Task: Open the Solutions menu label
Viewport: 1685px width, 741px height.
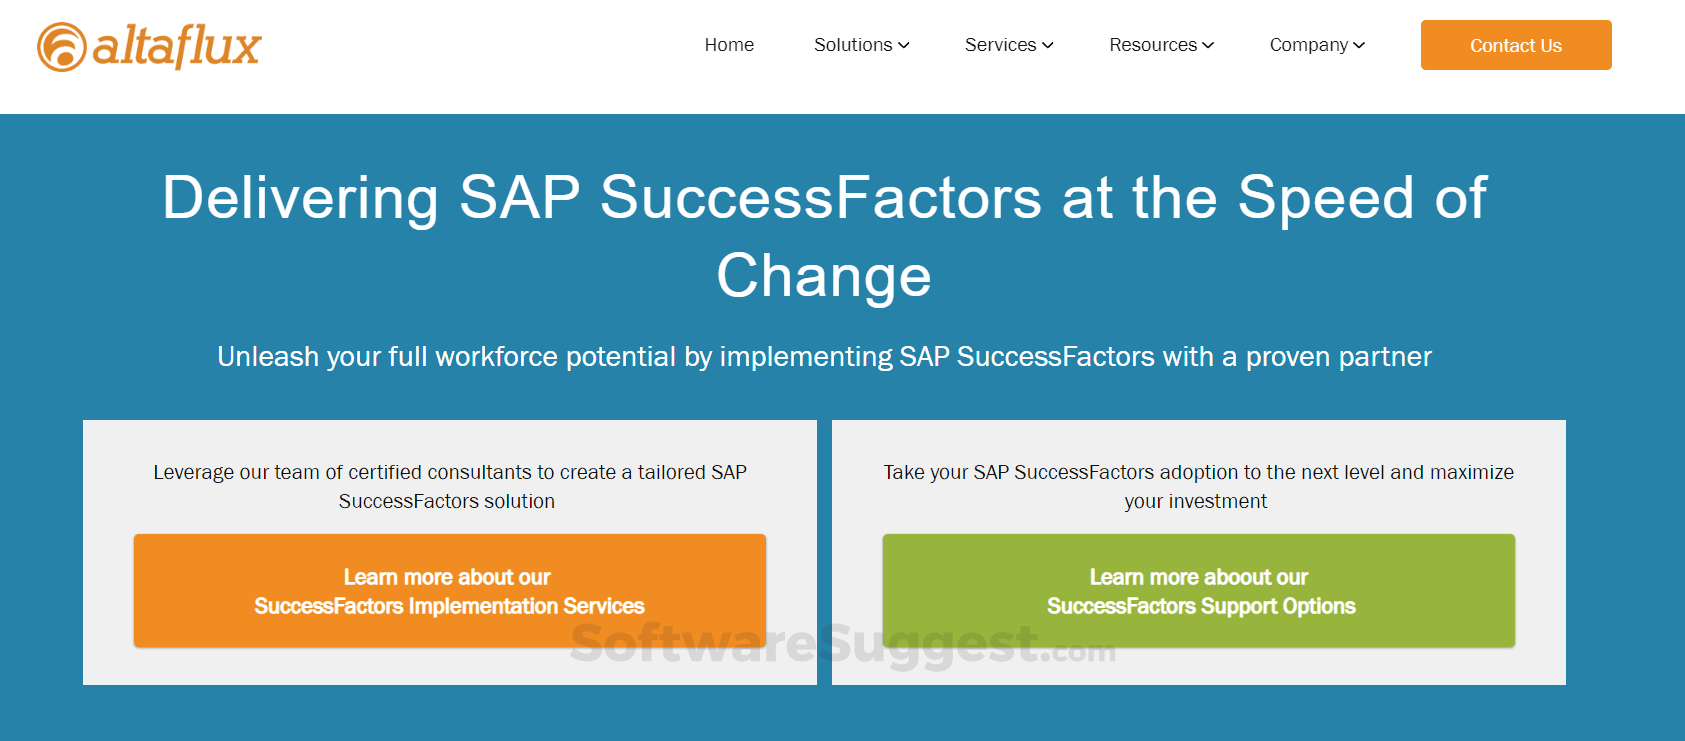Action: point(853,45)
